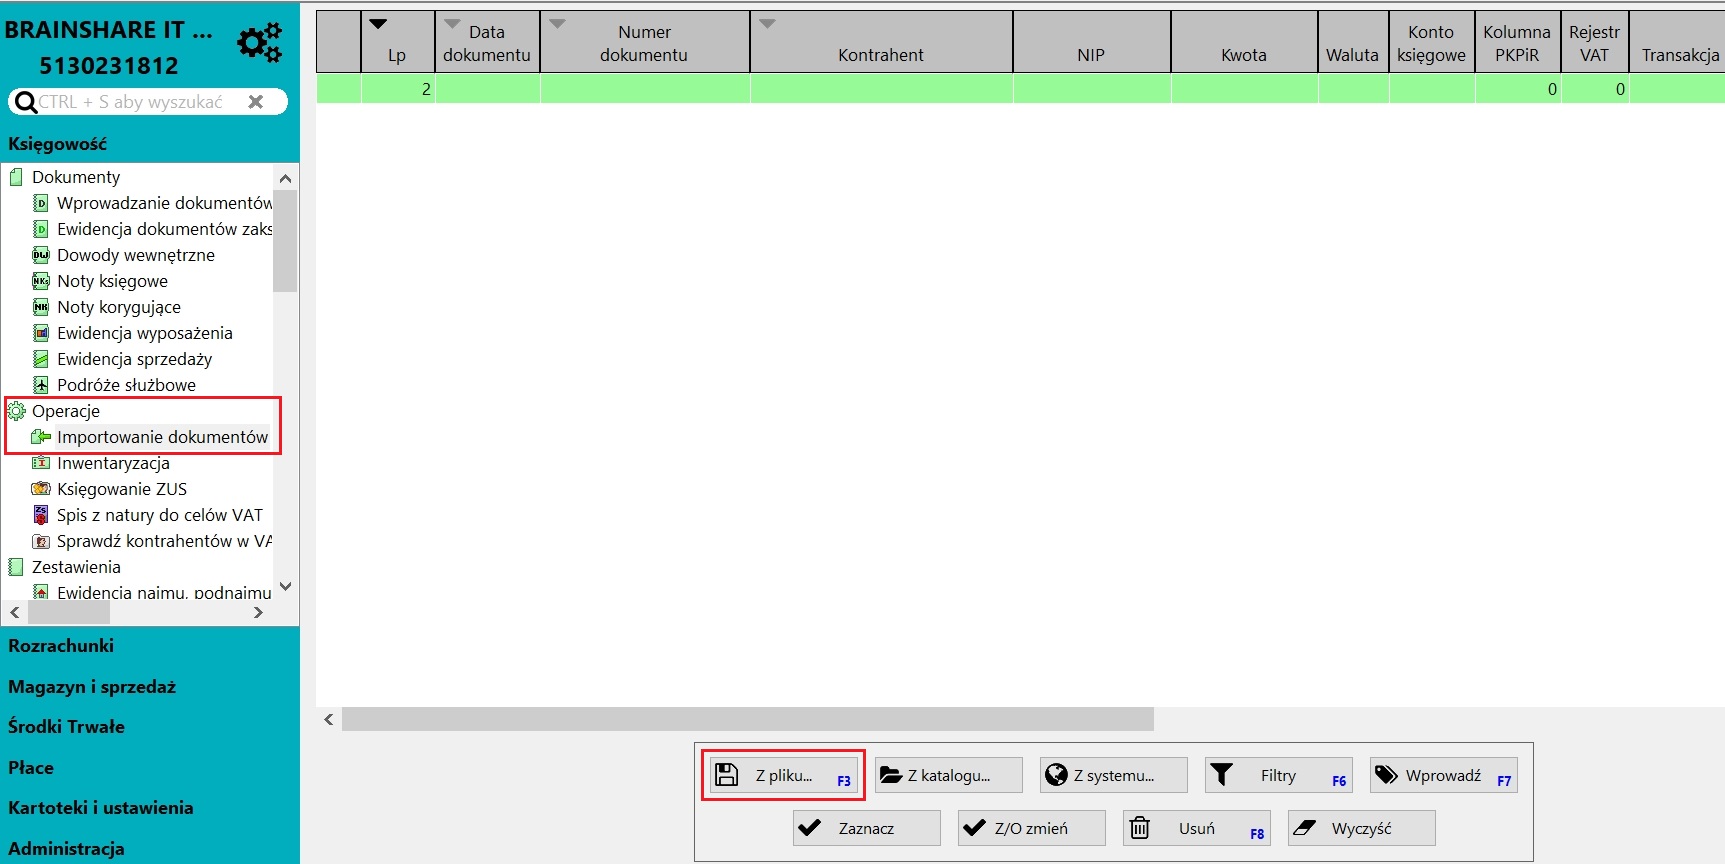Click the table's horizontal scrollbar
The width and height of the screenshot is (1725, 864).
748,719
